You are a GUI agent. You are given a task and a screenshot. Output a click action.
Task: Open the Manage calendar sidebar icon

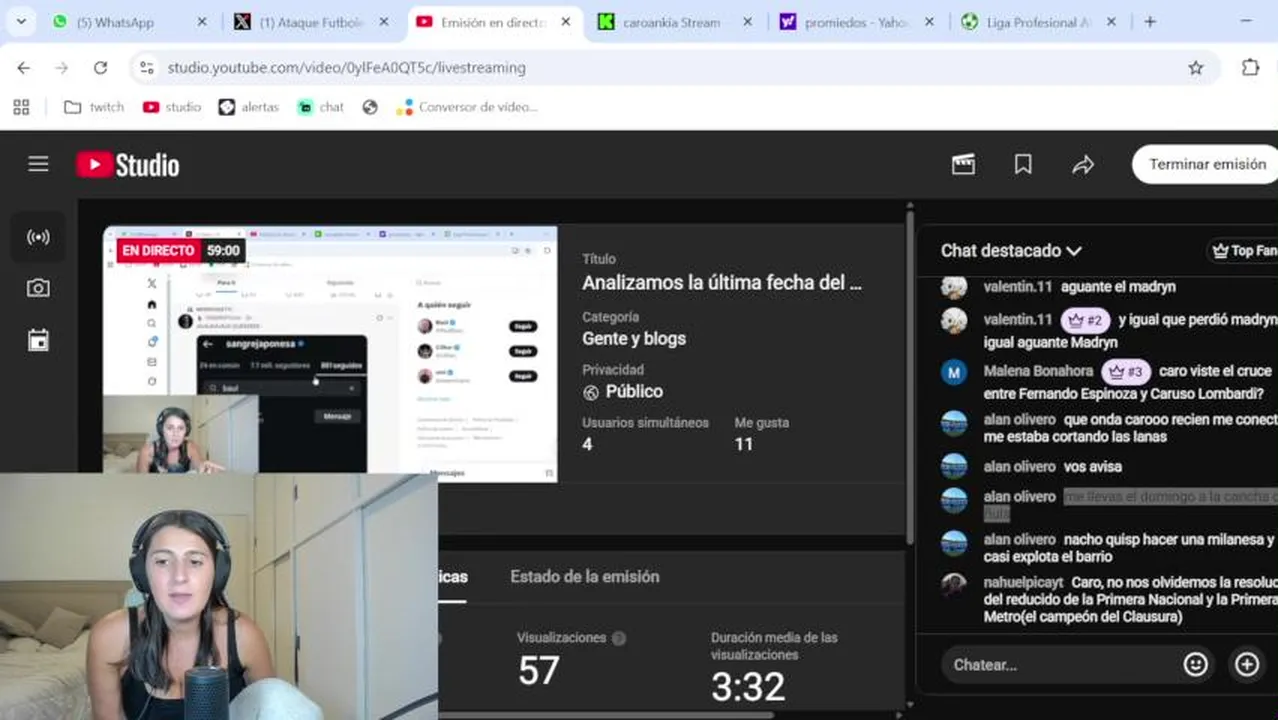(x=38, y=340)
